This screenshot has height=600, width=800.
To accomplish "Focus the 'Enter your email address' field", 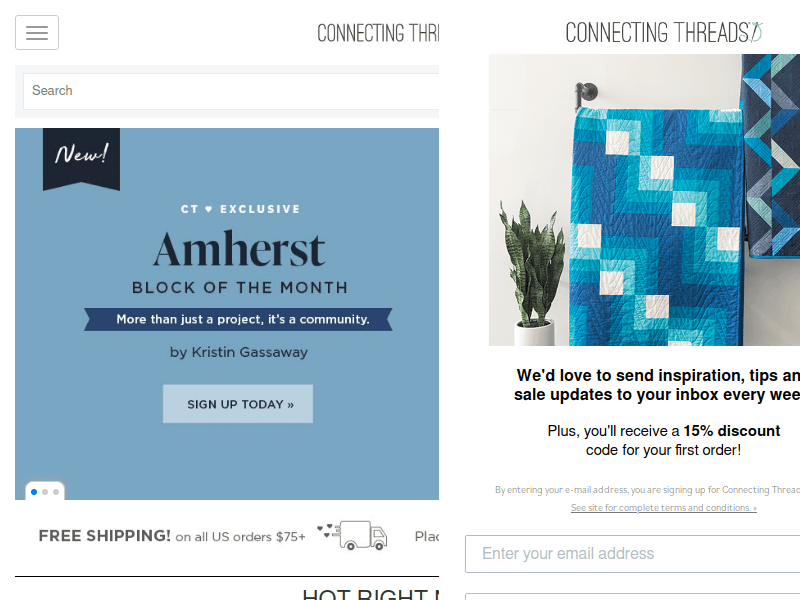I will (x=632, y=554).
